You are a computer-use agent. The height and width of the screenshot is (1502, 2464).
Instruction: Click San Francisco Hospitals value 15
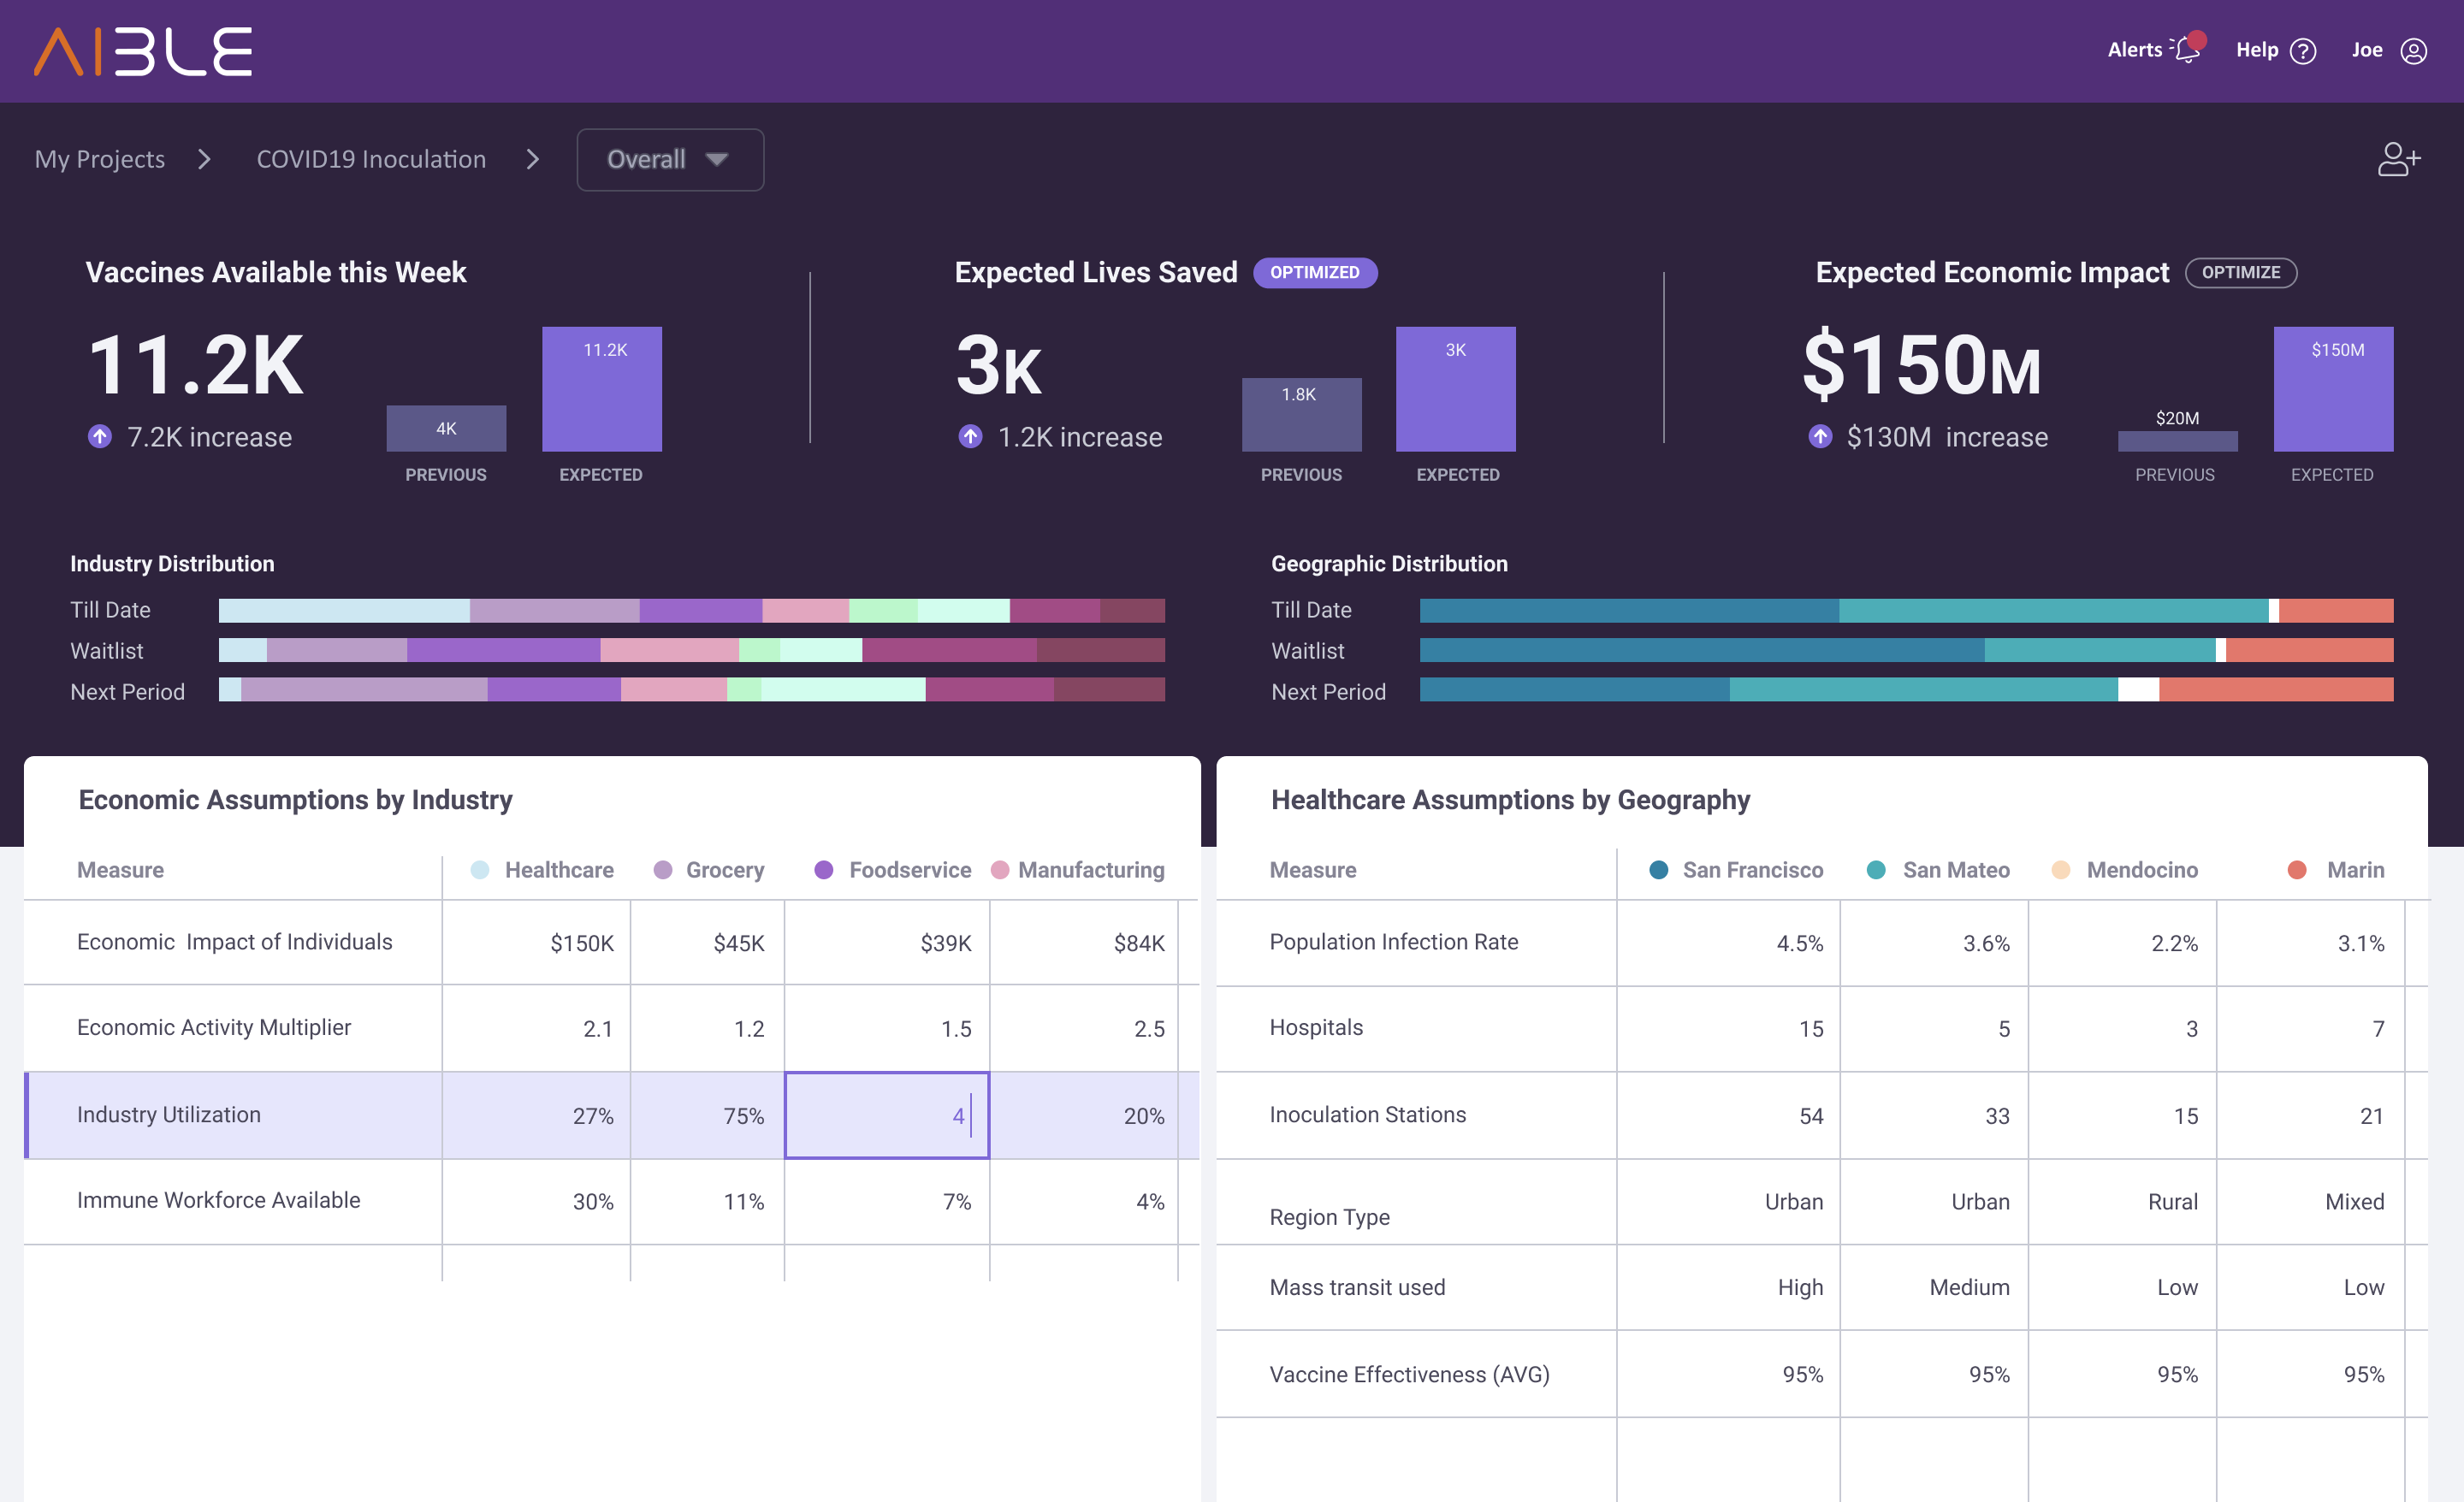[1811, 1029]
